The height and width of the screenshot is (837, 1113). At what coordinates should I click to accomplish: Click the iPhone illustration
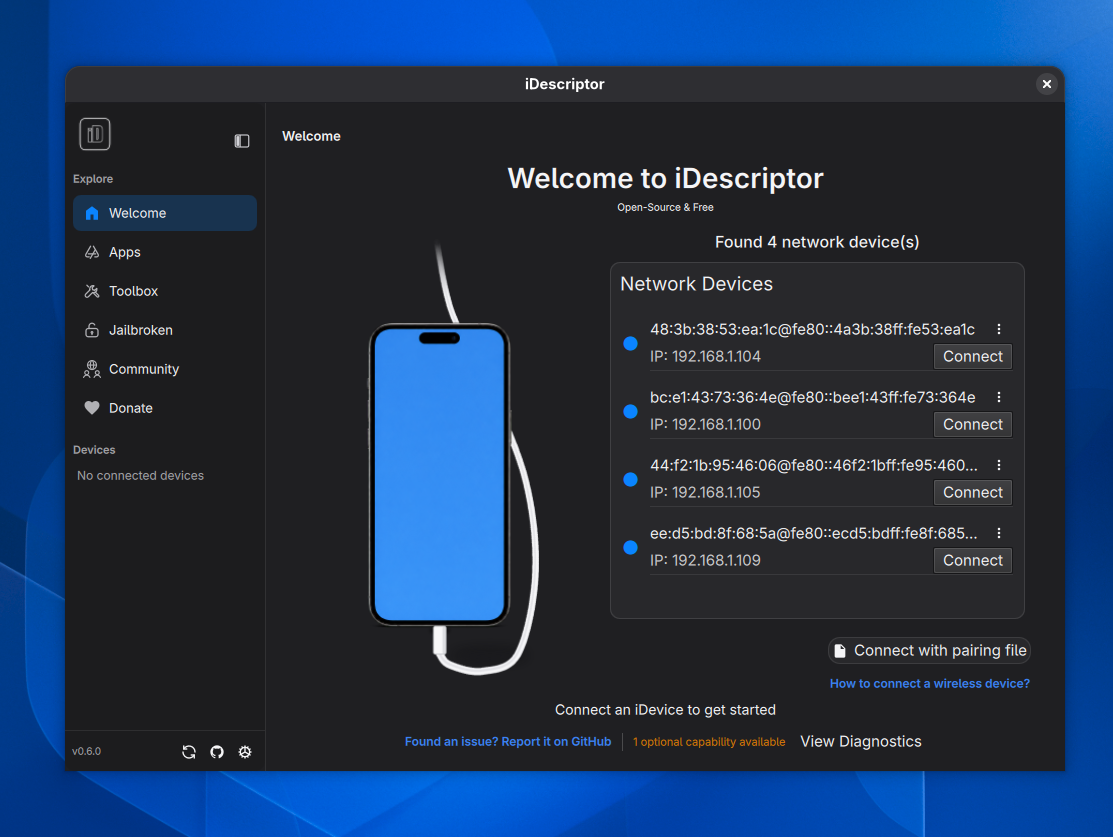pyautogui.click(x=439, y=474)
